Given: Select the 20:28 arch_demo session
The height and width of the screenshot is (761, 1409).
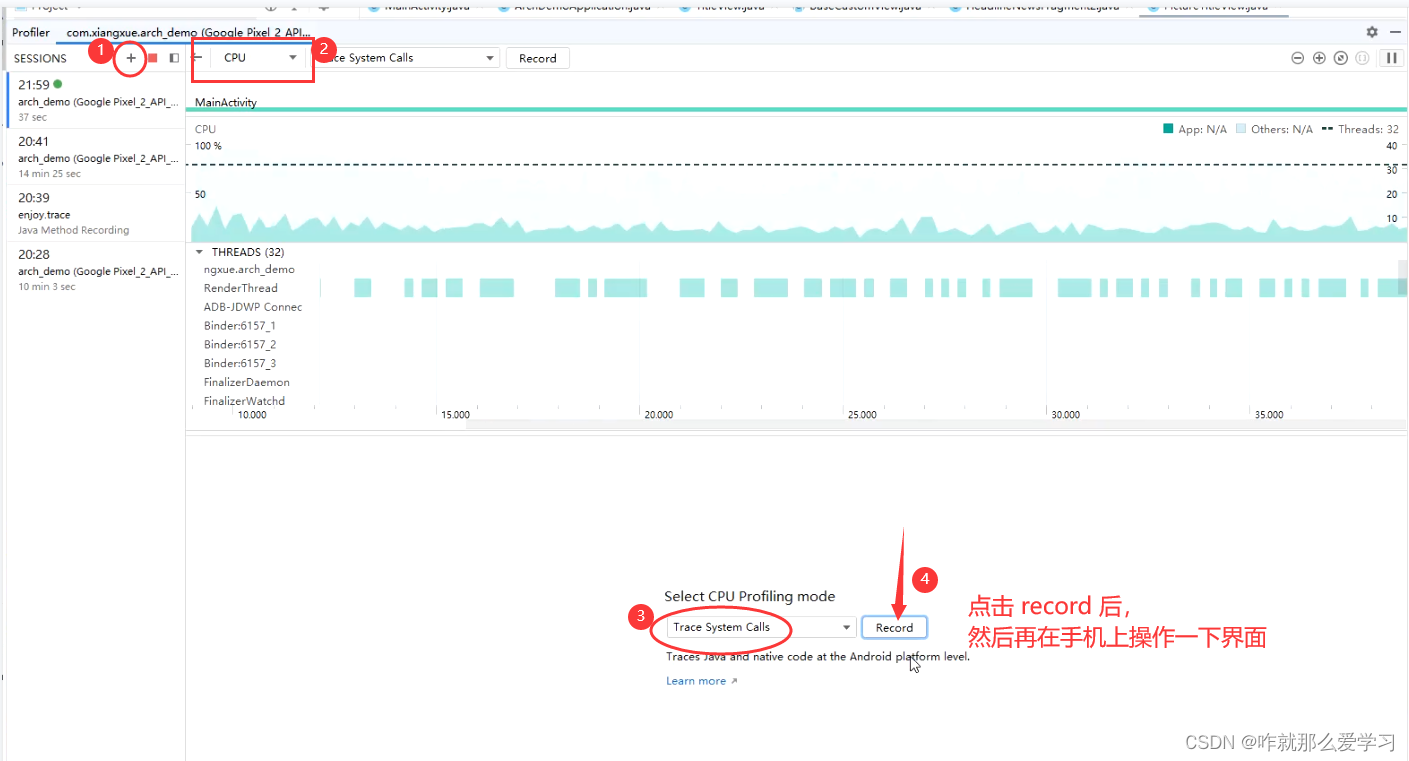Looking at the screenshot, I should pos(96,270).
